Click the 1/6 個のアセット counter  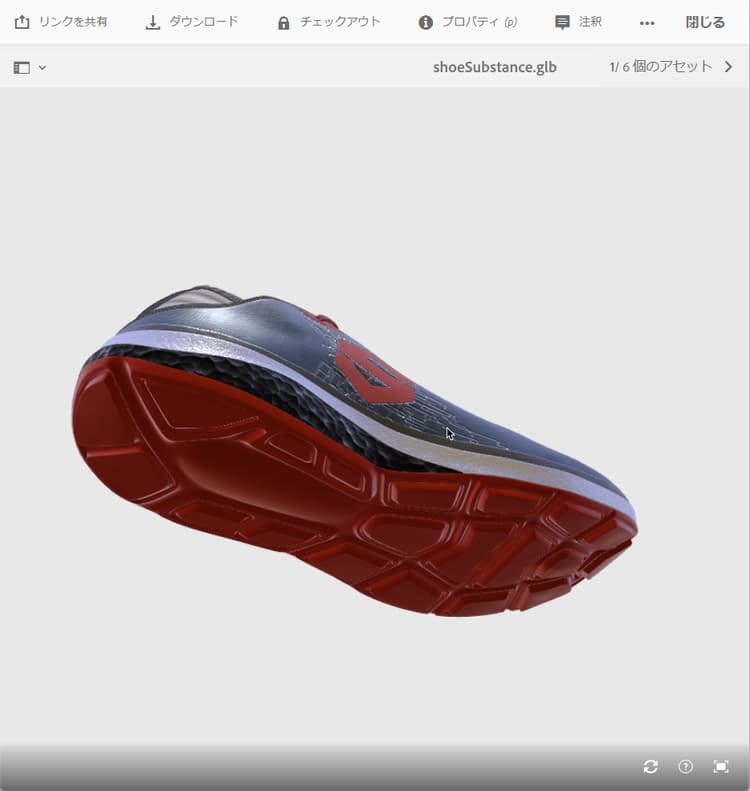coord(661,67)
